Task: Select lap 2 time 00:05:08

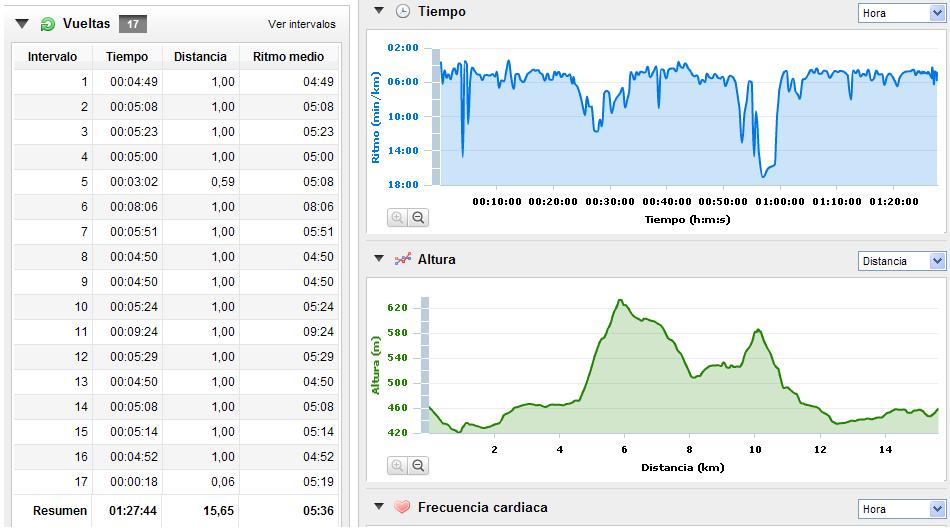Action: 133,107
